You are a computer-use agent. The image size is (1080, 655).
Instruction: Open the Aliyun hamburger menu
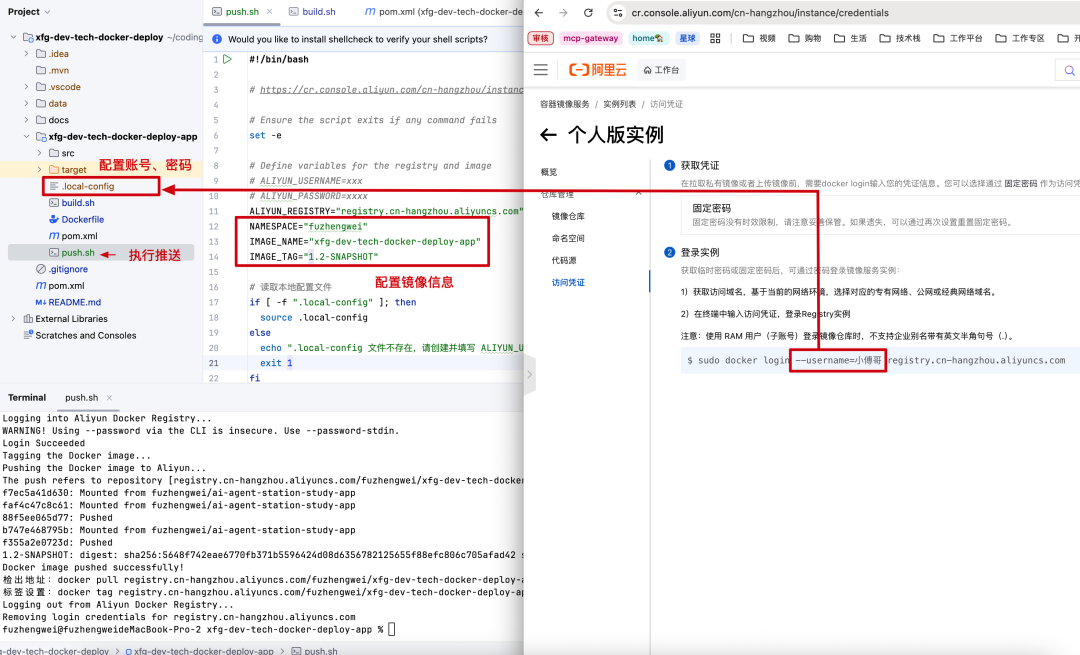(x=541, y=70)
